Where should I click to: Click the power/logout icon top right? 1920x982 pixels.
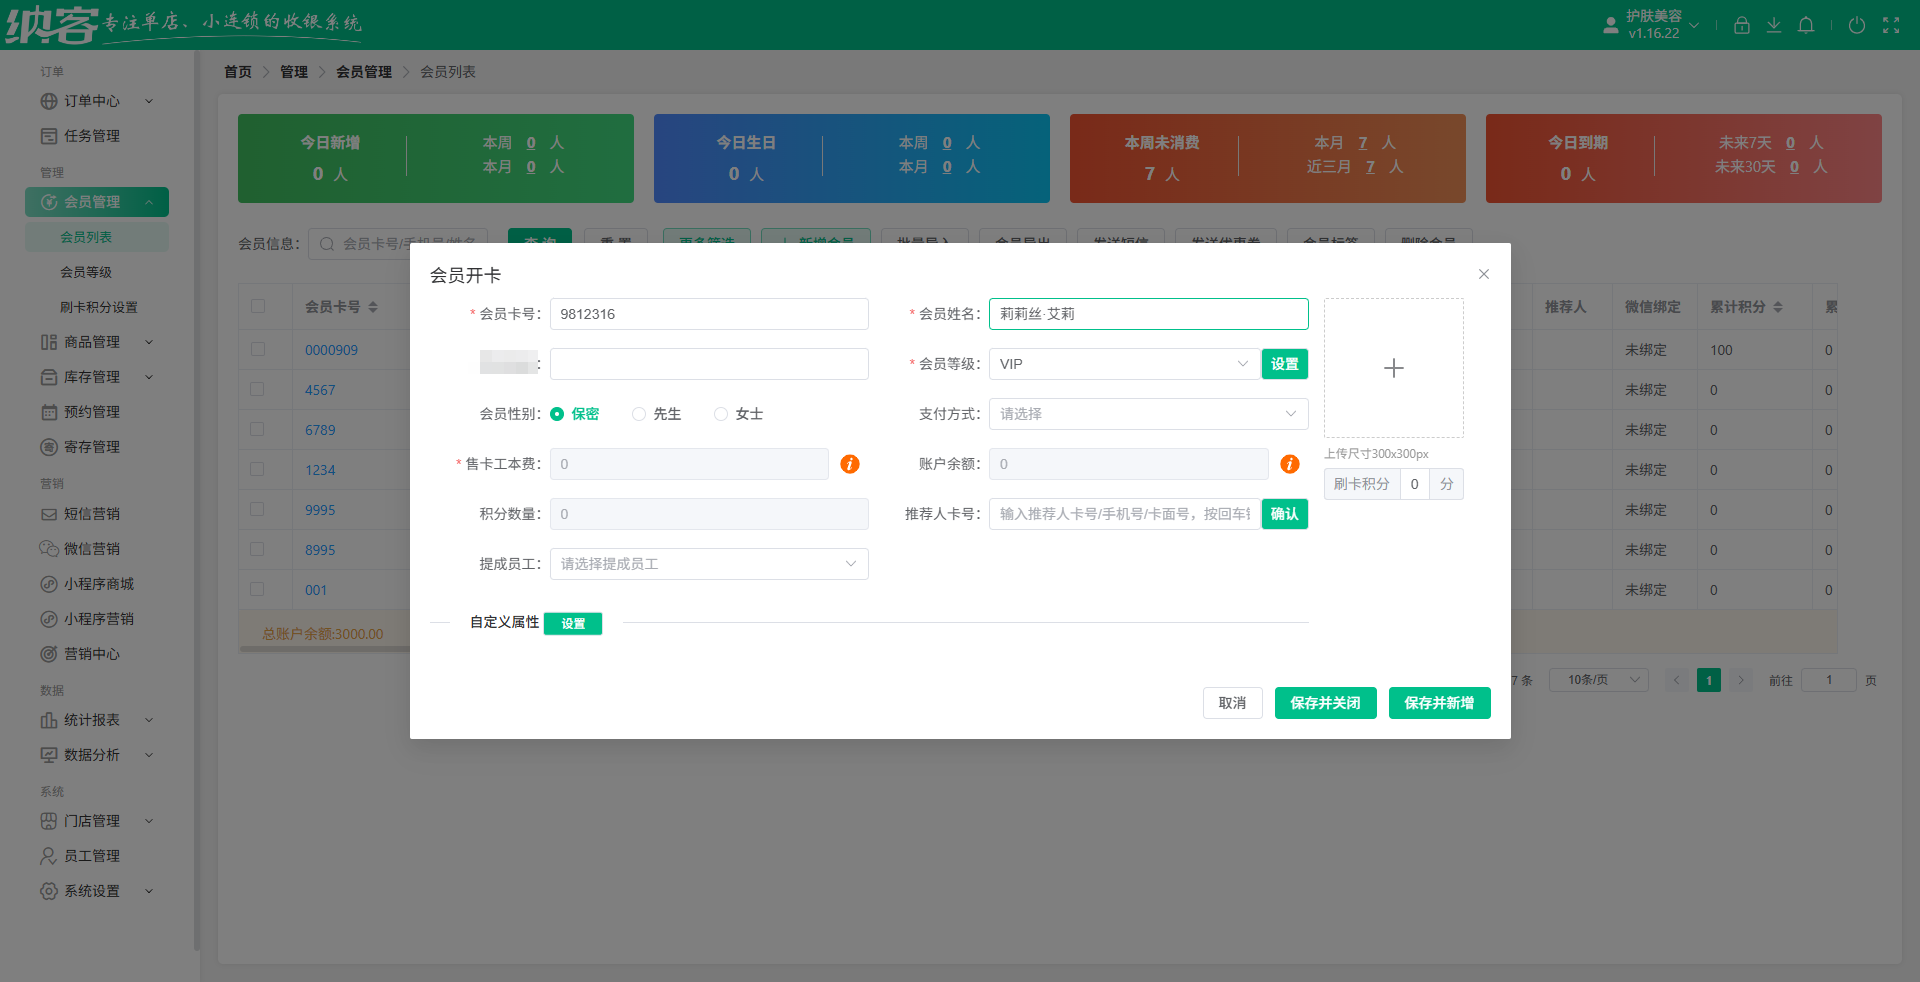(x=1857, y=25)
